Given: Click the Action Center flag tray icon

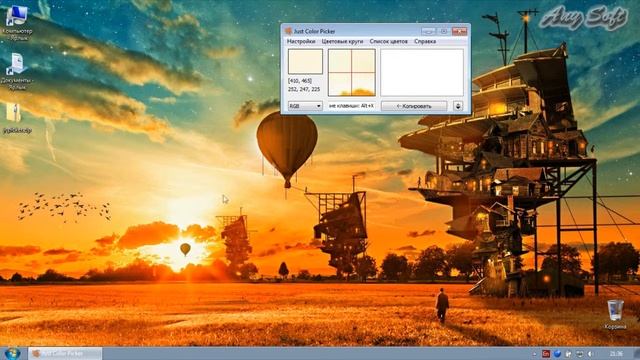Looking at the screenshot, I should pos(568,354).
